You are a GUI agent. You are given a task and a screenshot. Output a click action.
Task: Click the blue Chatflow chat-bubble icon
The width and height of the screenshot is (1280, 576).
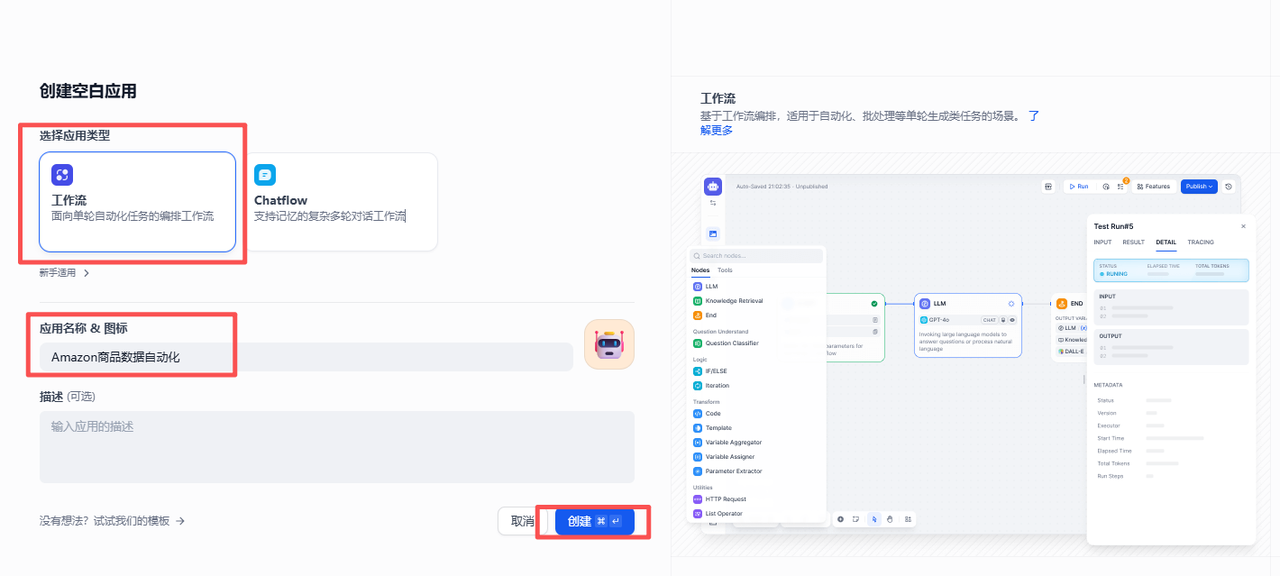coord(265,175)
